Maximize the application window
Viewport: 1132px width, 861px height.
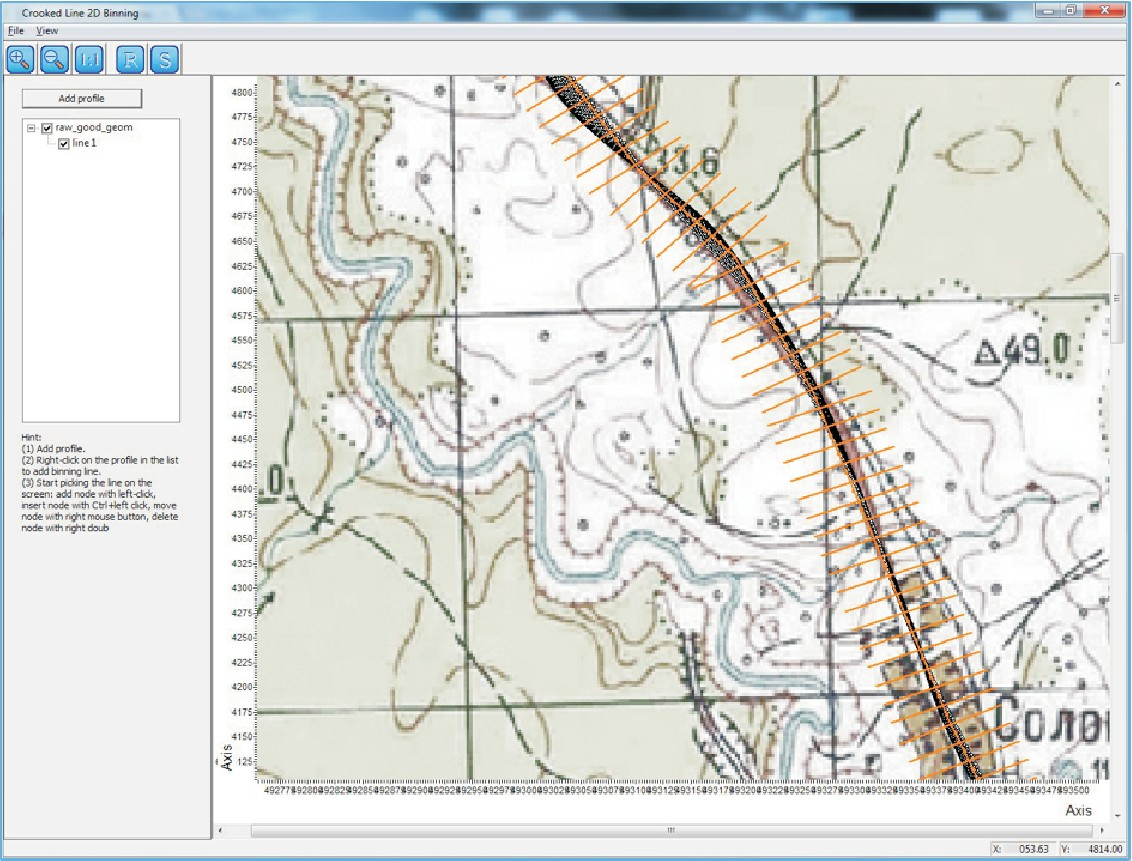pos(1071,10)
